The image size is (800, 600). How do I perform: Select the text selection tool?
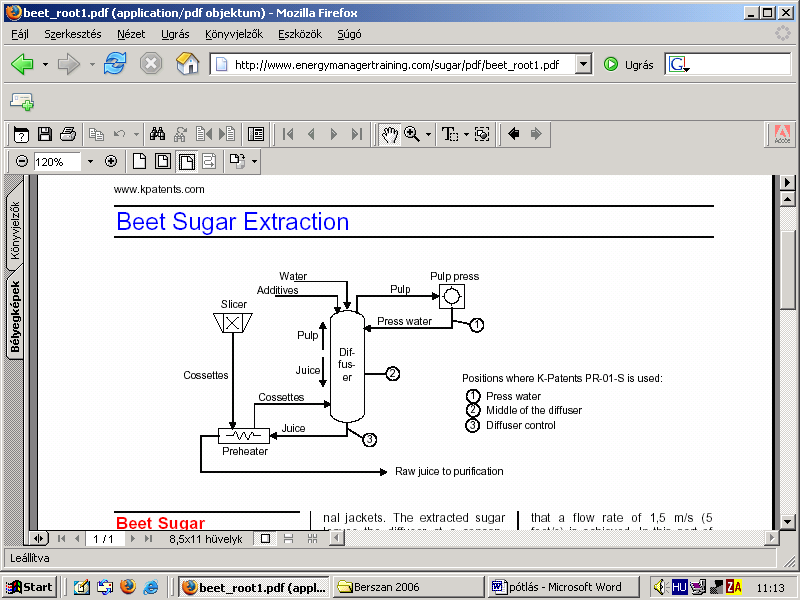click(x=449, y=134)
